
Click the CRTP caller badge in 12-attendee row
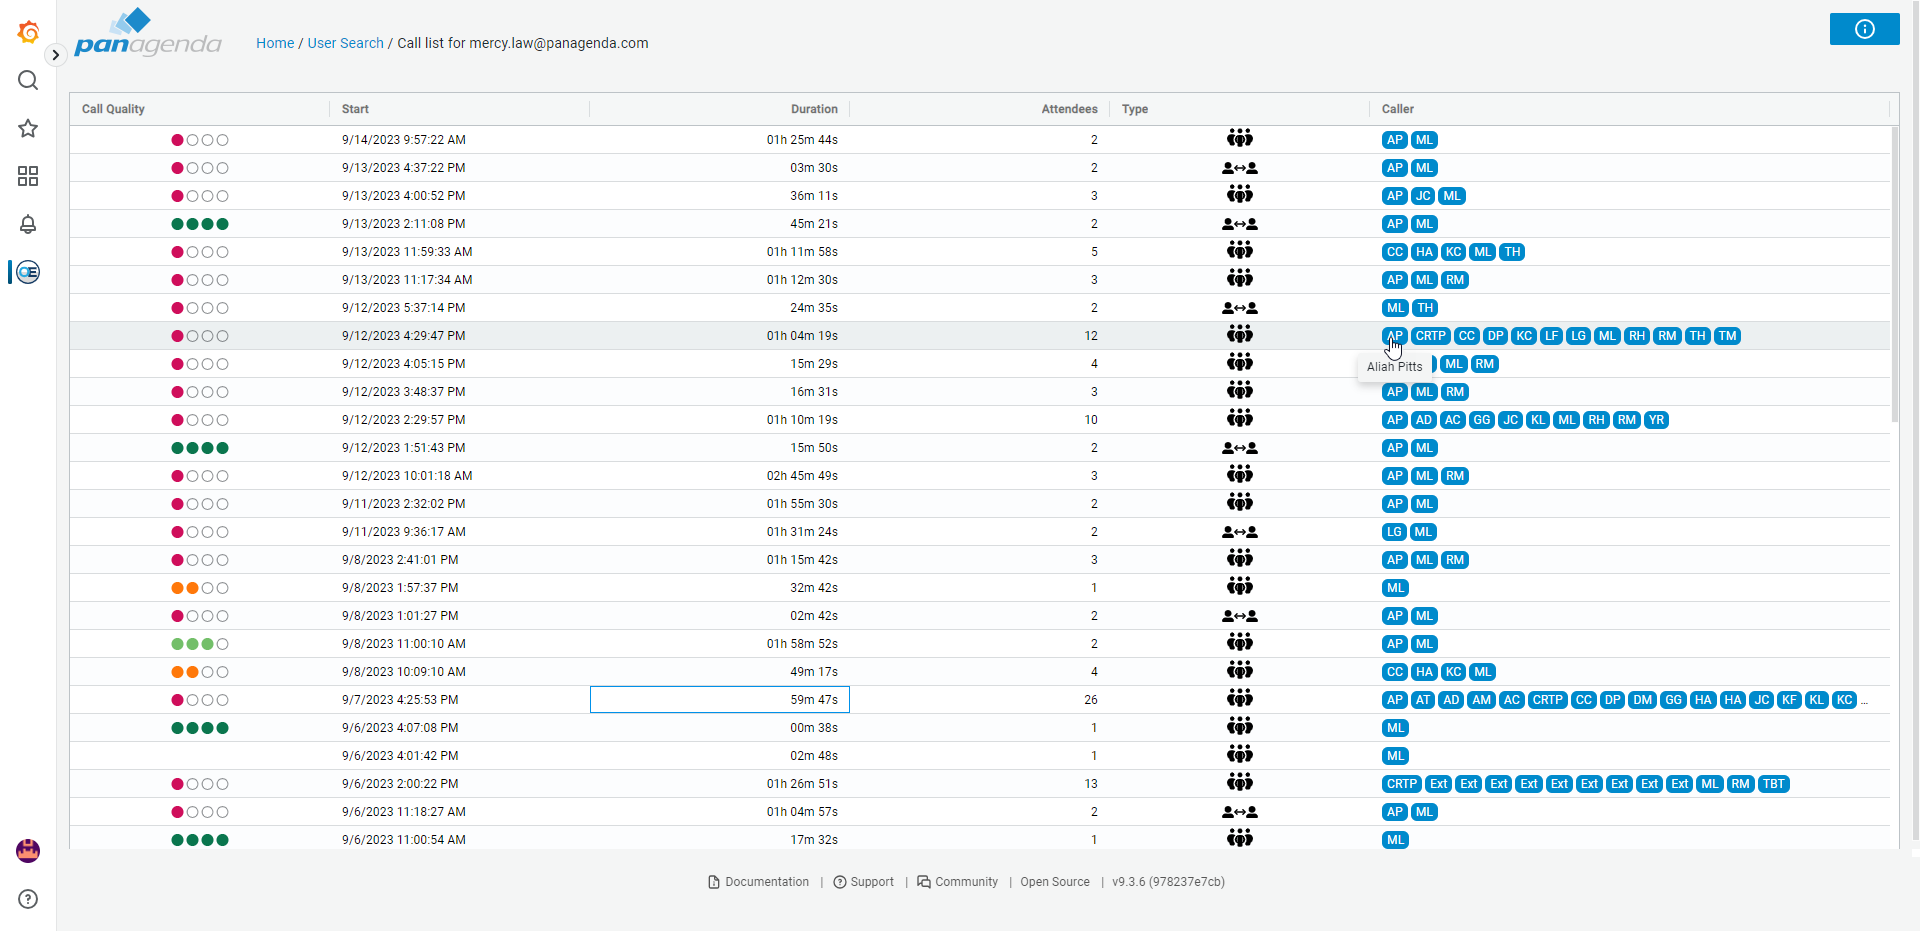tap(1430, 336)
